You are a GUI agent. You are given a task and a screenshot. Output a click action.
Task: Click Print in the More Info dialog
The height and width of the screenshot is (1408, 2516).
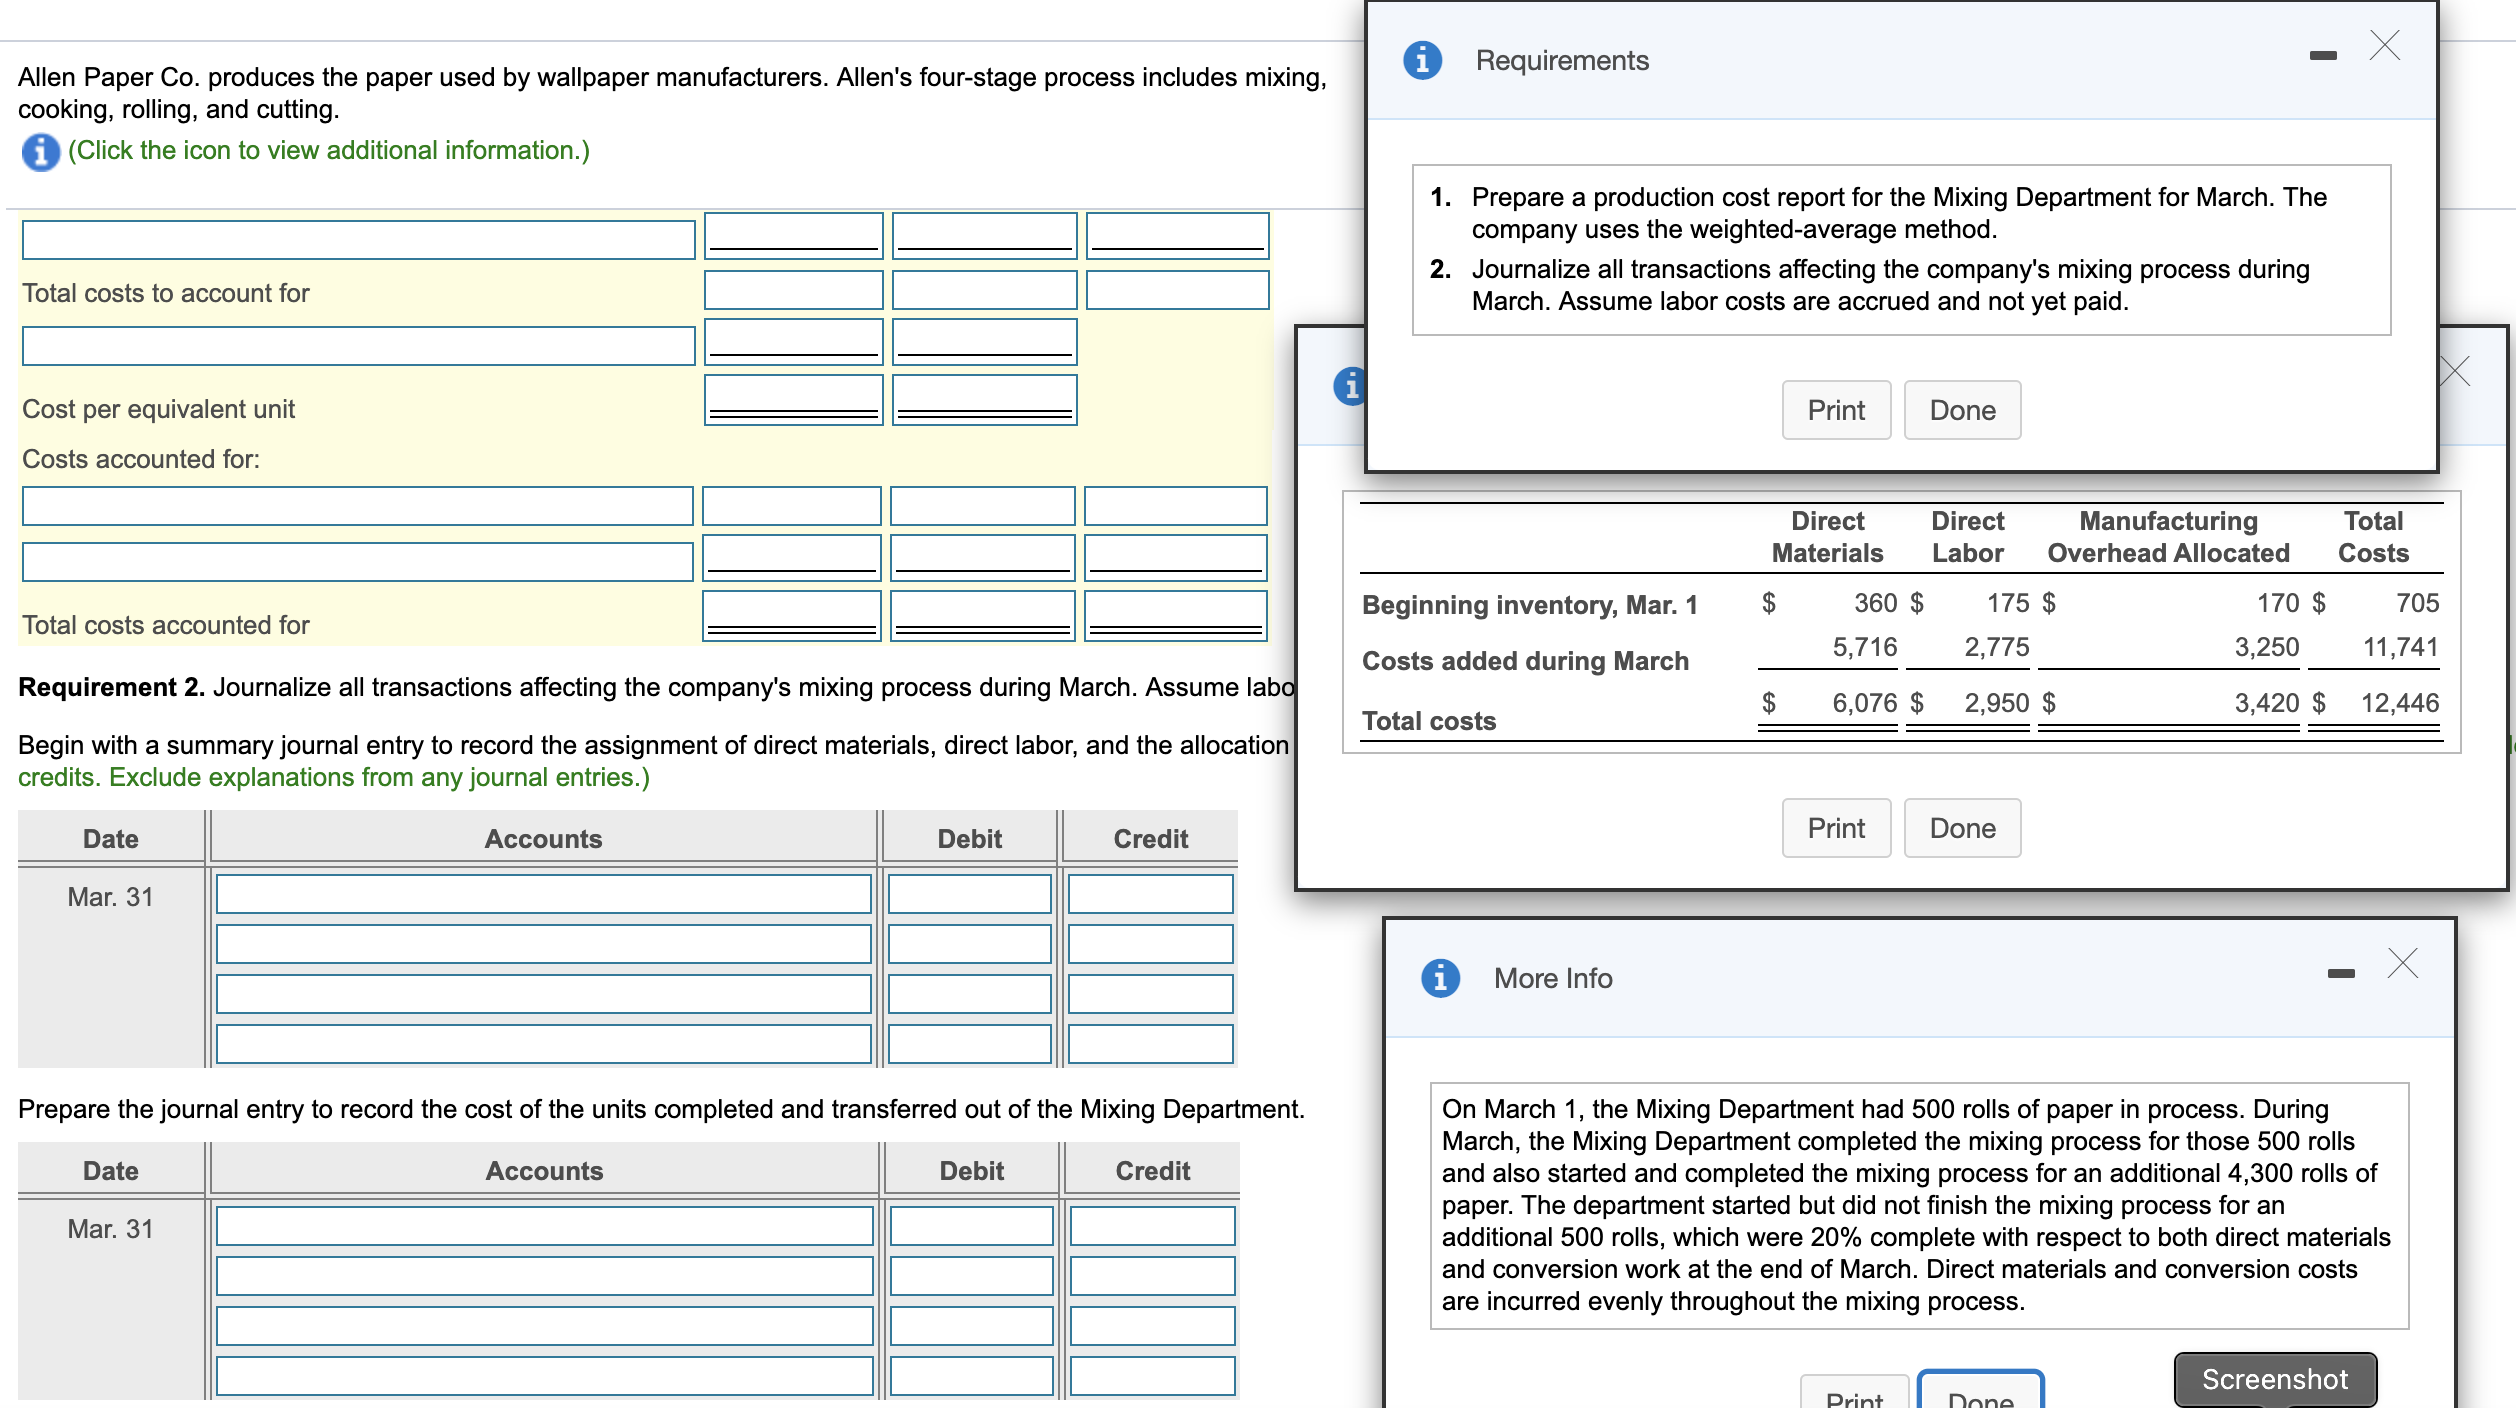1856,1398
